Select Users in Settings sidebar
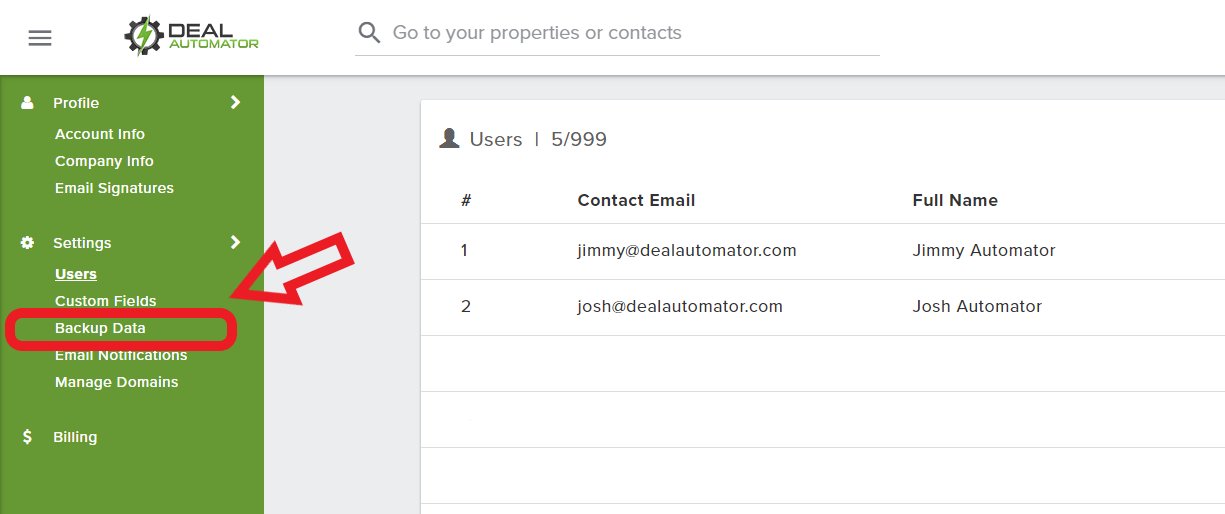 point(76,274)
